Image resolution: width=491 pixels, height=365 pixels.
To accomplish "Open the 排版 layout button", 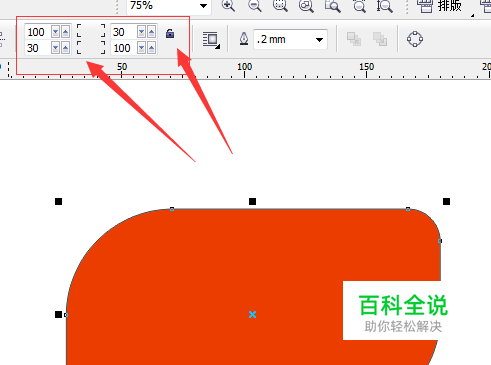I will point(439,6).
